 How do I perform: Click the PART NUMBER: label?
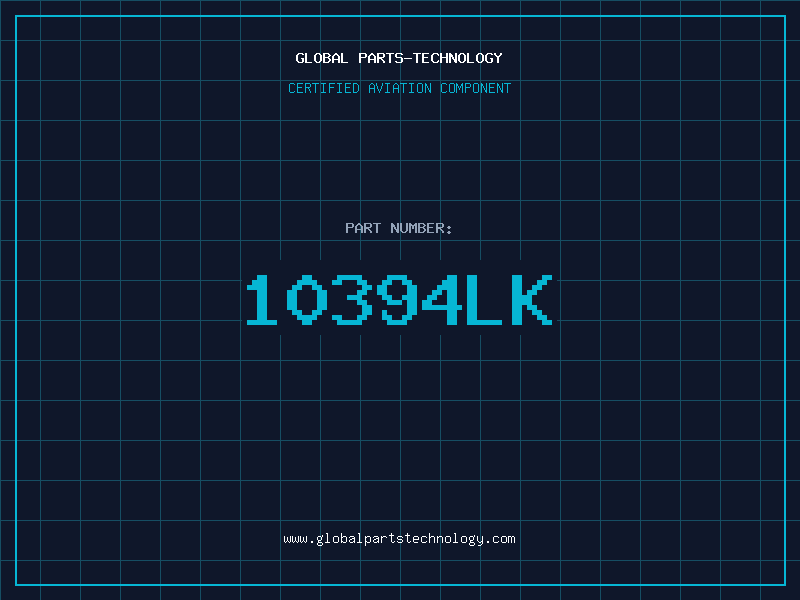coord(399,228)
